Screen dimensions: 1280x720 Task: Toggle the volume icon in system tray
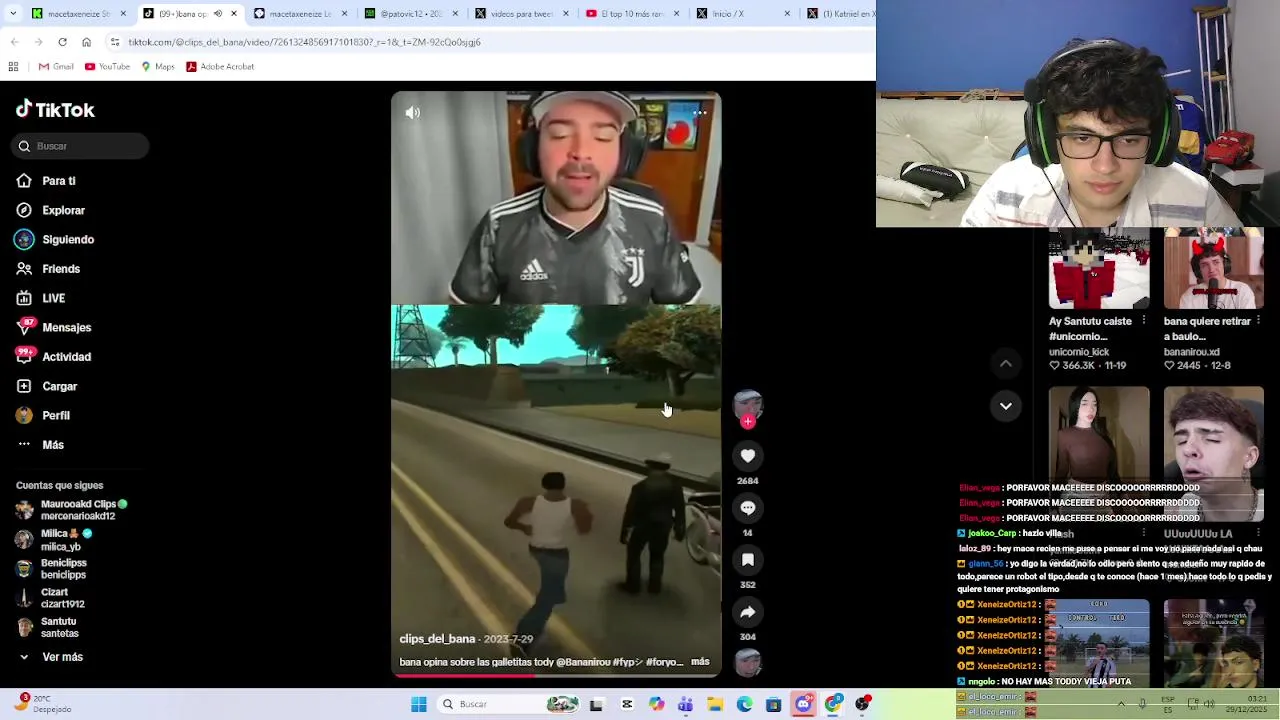tap(1208, 704)
